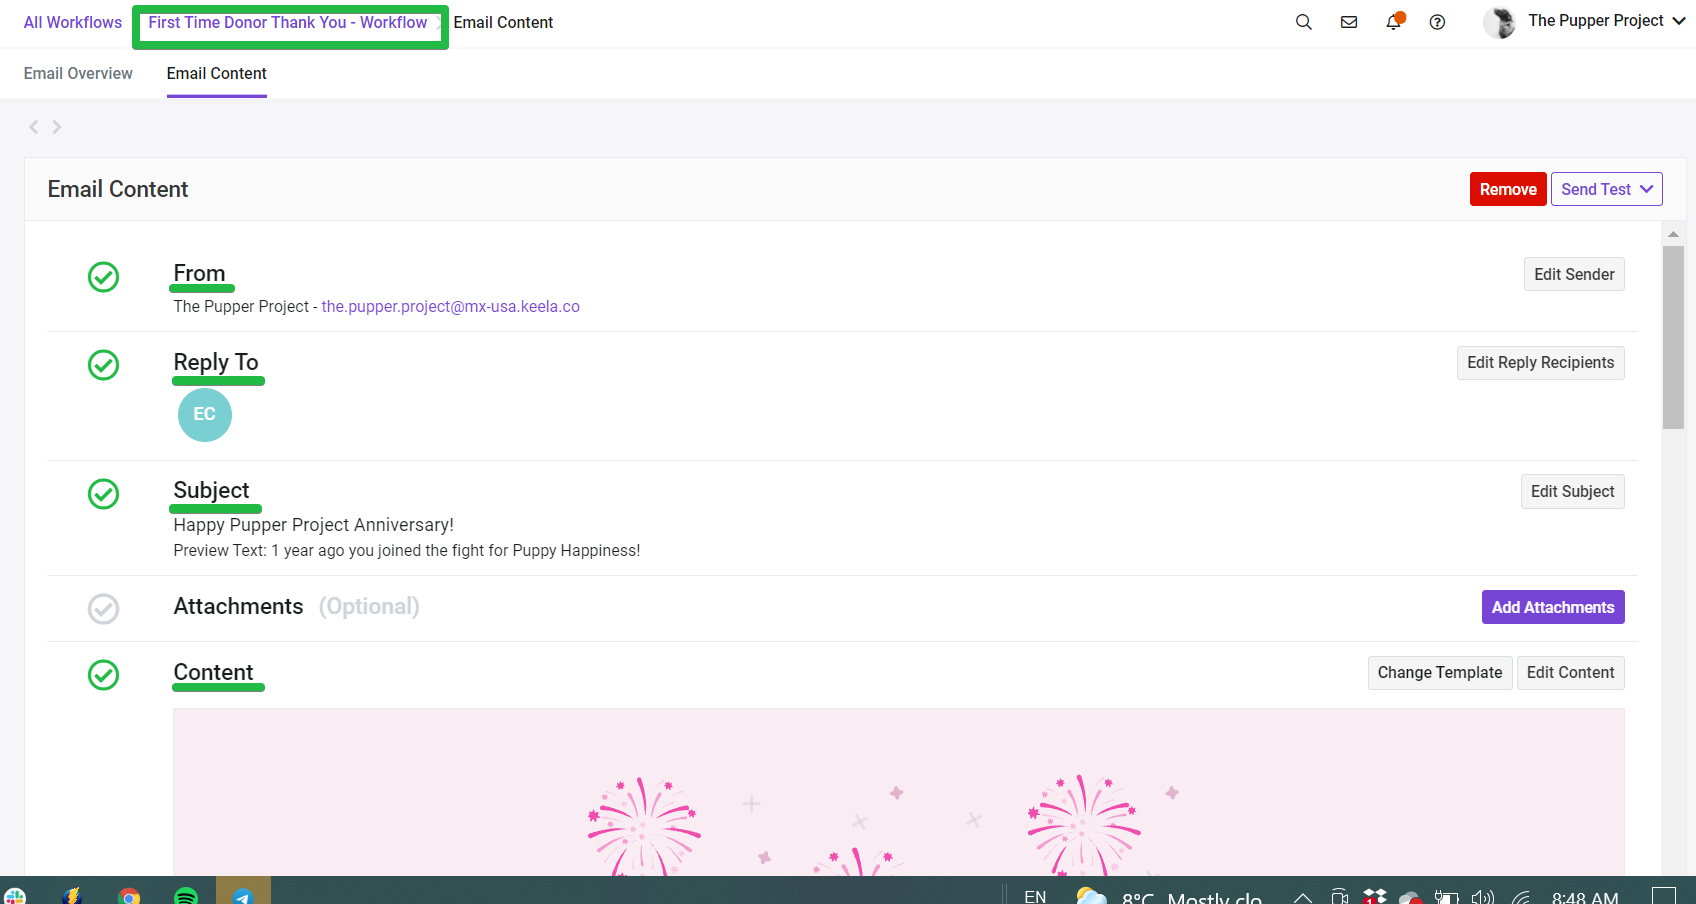Click the Reply To green checkmark
The width and height of the screenshot is (1696, 904).
103,365
